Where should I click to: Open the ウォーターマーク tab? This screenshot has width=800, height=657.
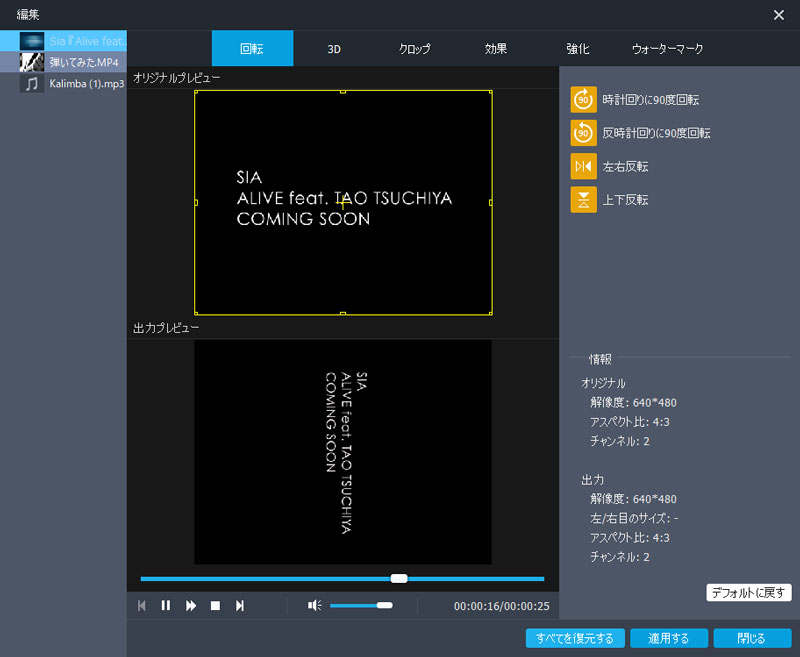click(x=667, y=48)
